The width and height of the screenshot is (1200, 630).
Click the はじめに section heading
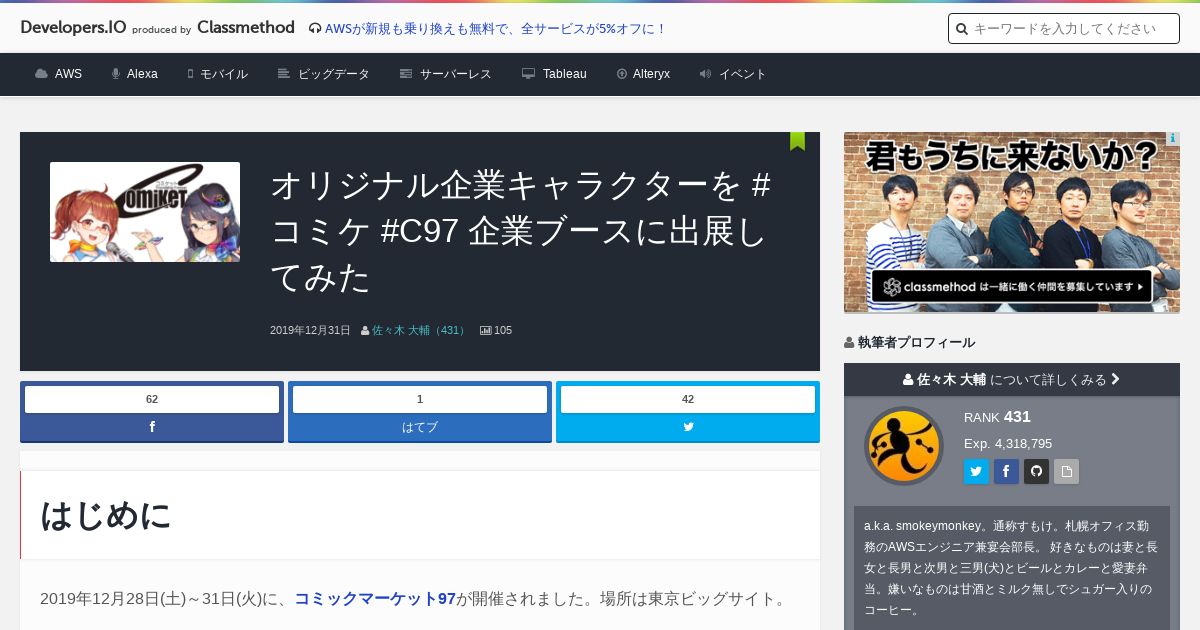click(x=105, y=515)
